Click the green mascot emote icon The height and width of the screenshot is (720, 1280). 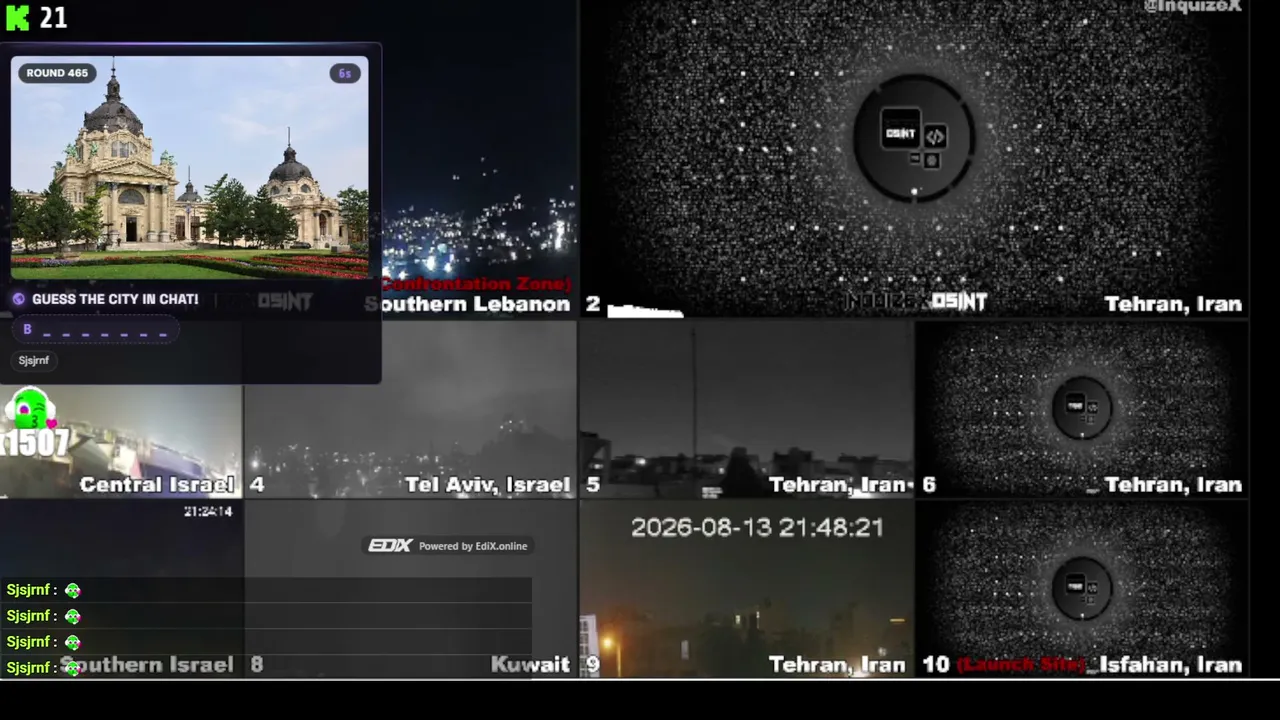pyautogui.click(x=31, y=410)
